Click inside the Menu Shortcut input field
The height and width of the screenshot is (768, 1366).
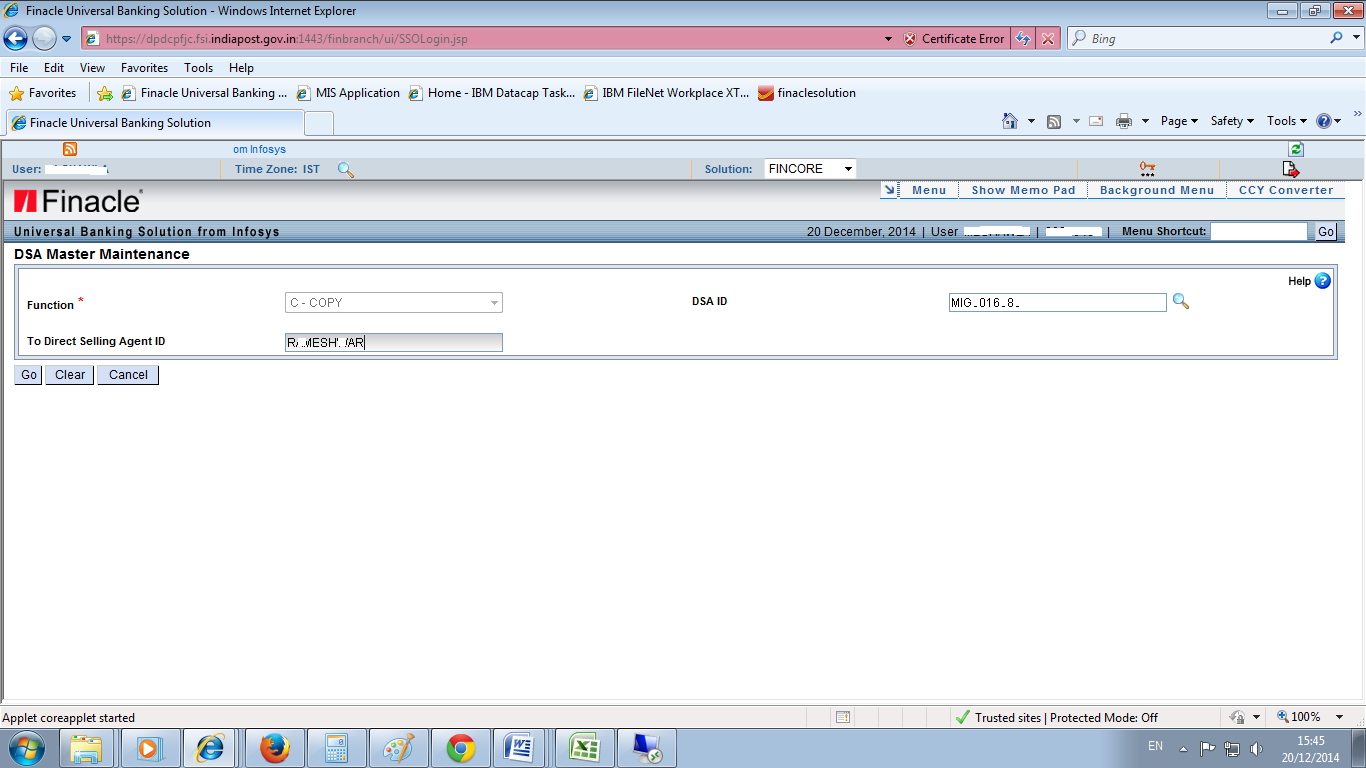(1259, 231)
